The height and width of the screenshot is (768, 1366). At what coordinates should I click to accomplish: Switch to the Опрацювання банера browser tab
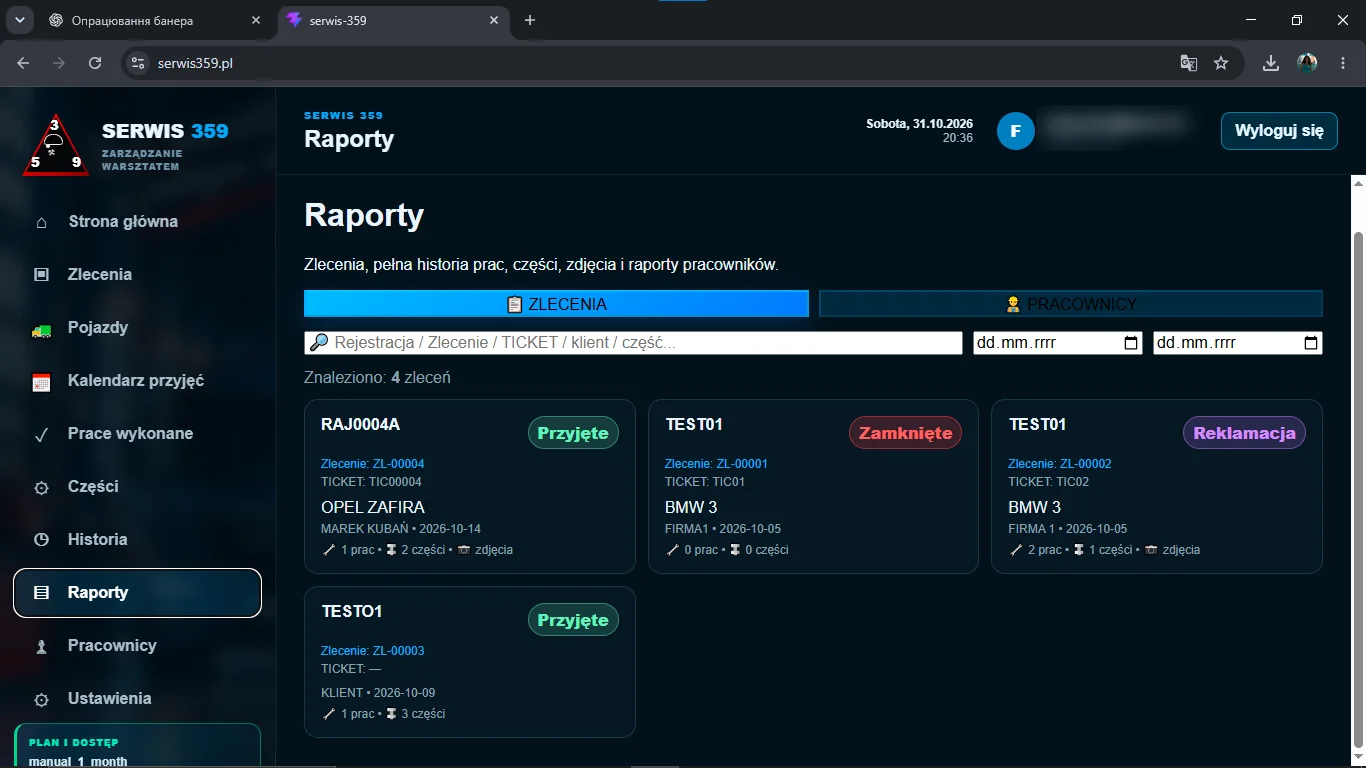[x=155, y=20]
